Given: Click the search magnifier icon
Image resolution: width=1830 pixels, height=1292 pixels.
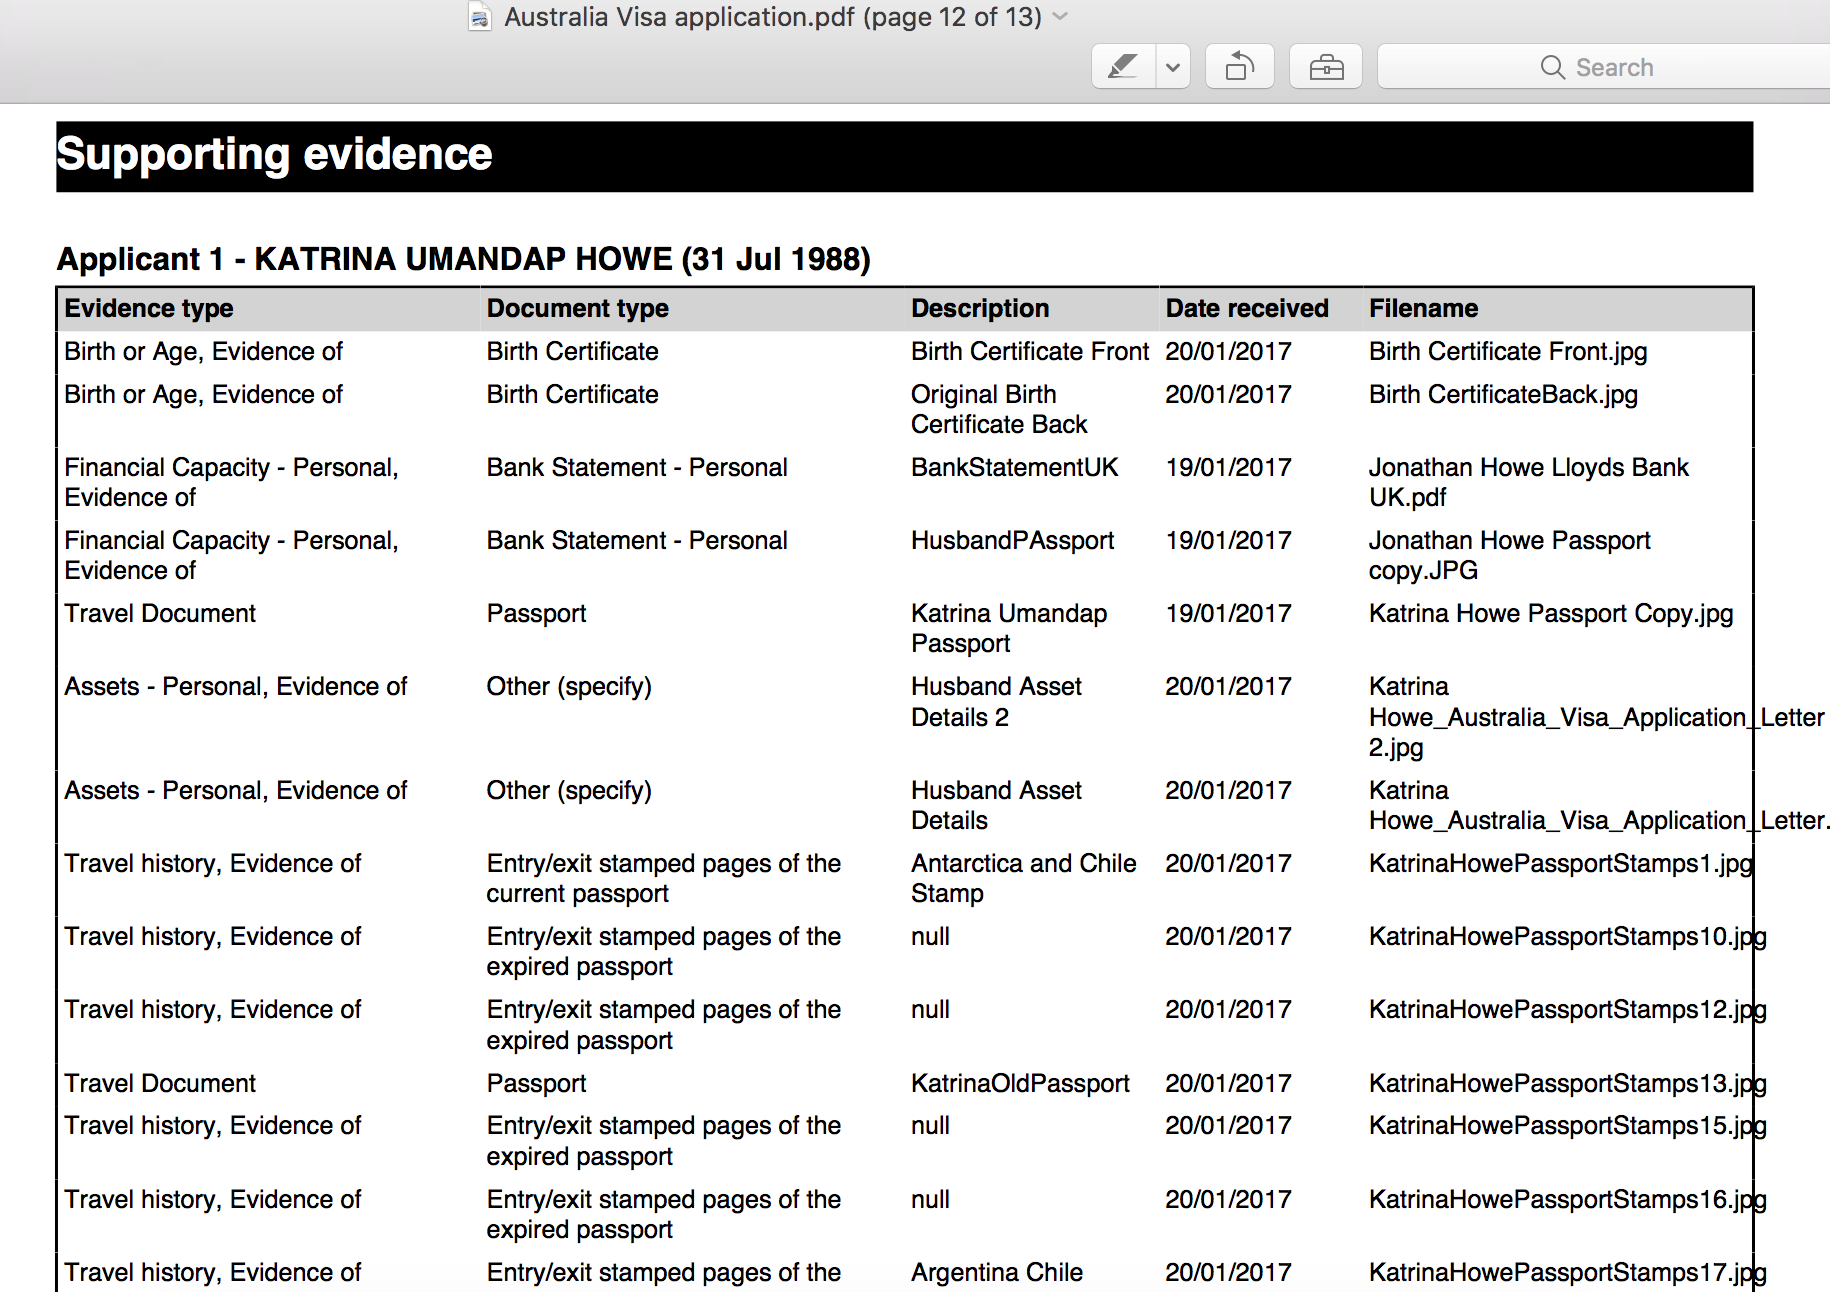Looking at the screenshot, I should point(1552,67).
